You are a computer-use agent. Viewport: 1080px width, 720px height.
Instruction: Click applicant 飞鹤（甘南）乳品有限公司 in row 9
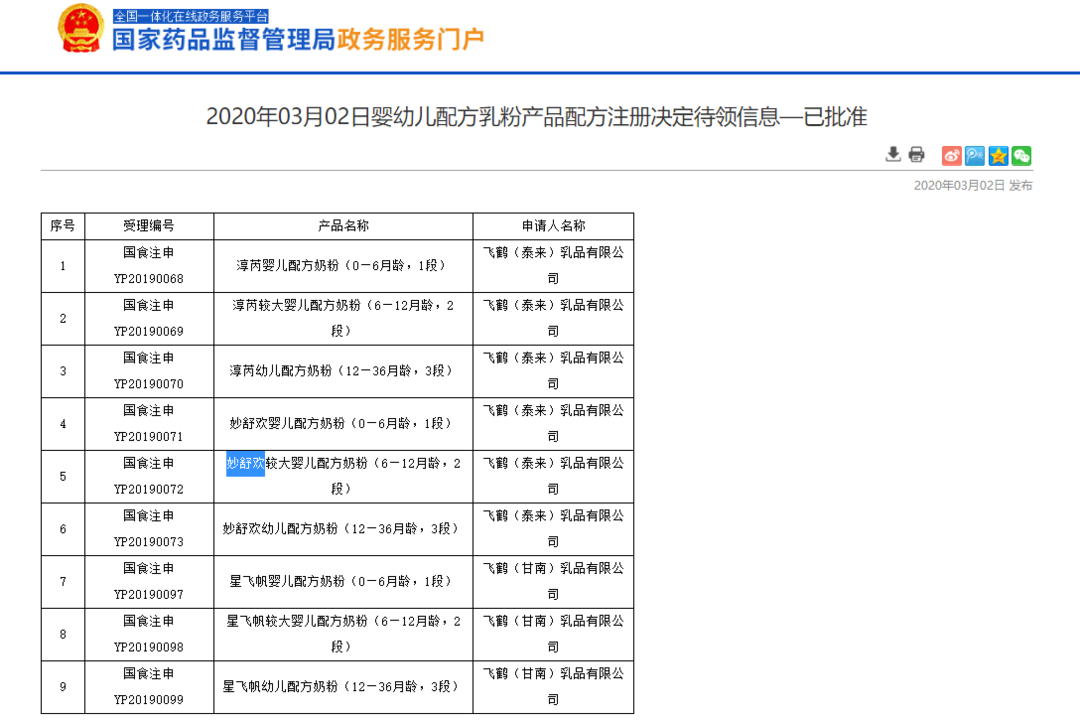coord(553,686)
